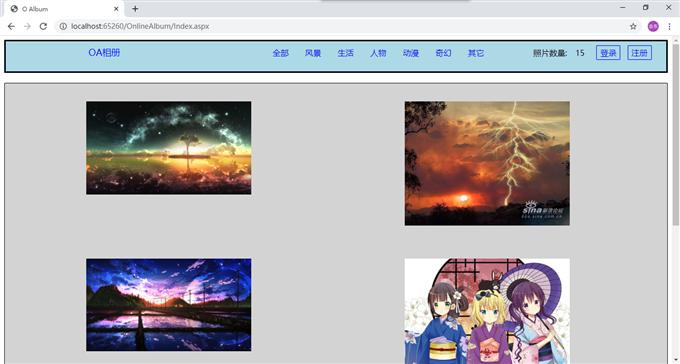Select the 生活 category
Image resolution: width=680 pixels, height=364 pixels.
346,53
